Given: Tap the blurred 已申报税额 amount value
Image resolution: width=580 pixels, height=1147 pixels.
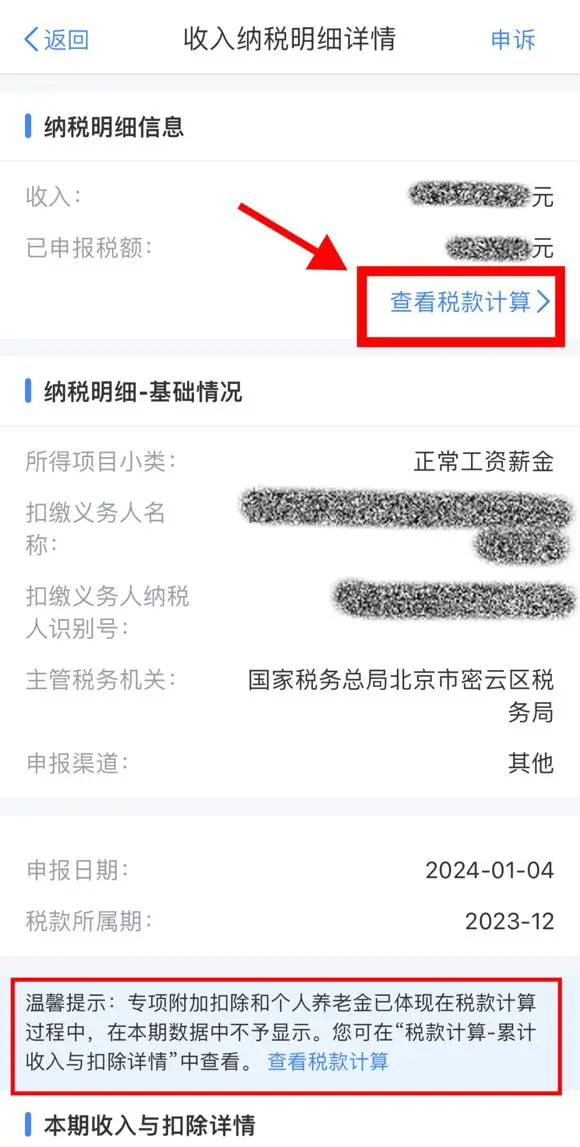Looking at the screenshot, I should (487, 248).
